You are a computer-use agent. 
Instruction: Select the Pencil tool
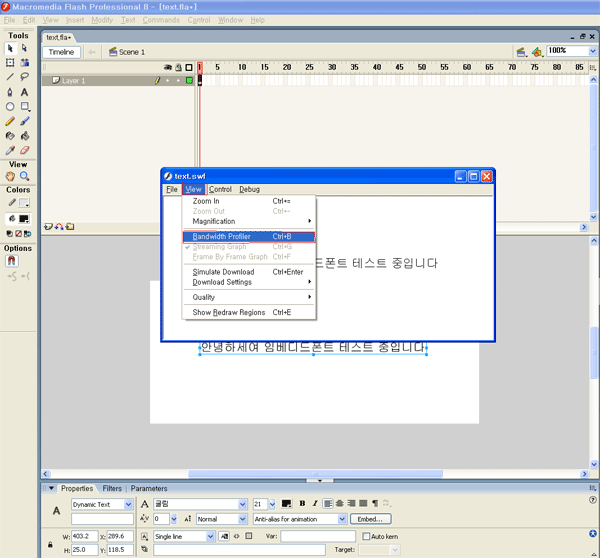pos(10,121)
